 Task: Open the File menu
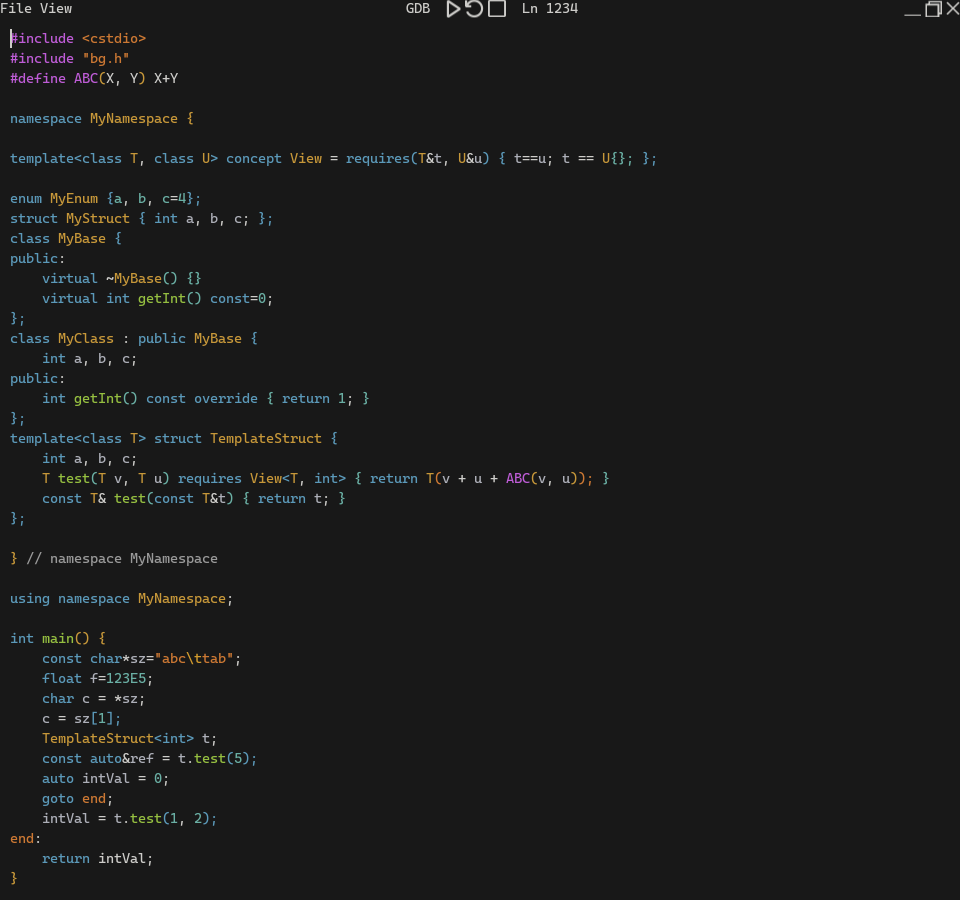pyautogui.click(x=16, y=9)
